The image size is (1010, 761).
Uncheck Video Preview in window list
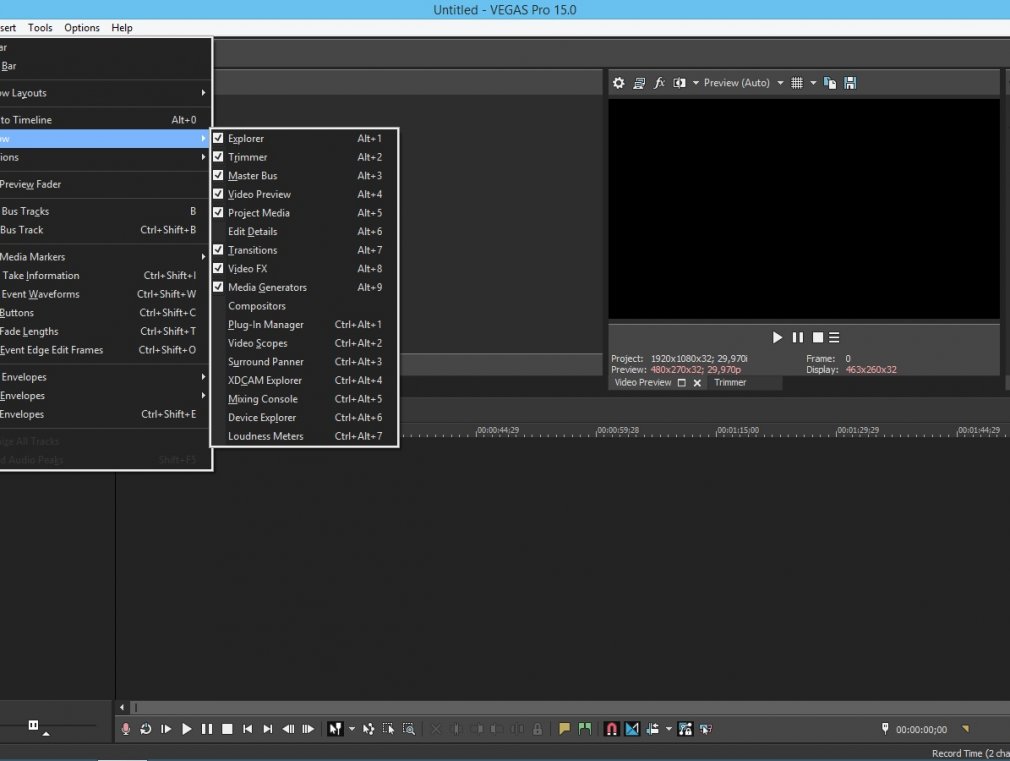pyautogui.click(x=218, y=194)
